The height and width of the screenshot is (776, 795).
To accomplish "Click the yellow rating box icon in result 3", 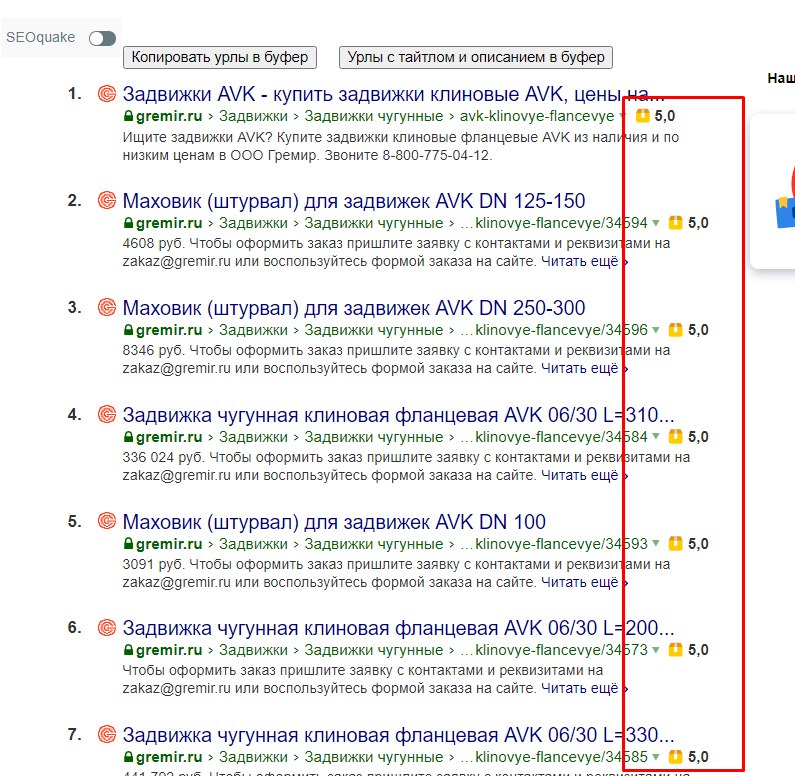I will [x=675, y=329].
